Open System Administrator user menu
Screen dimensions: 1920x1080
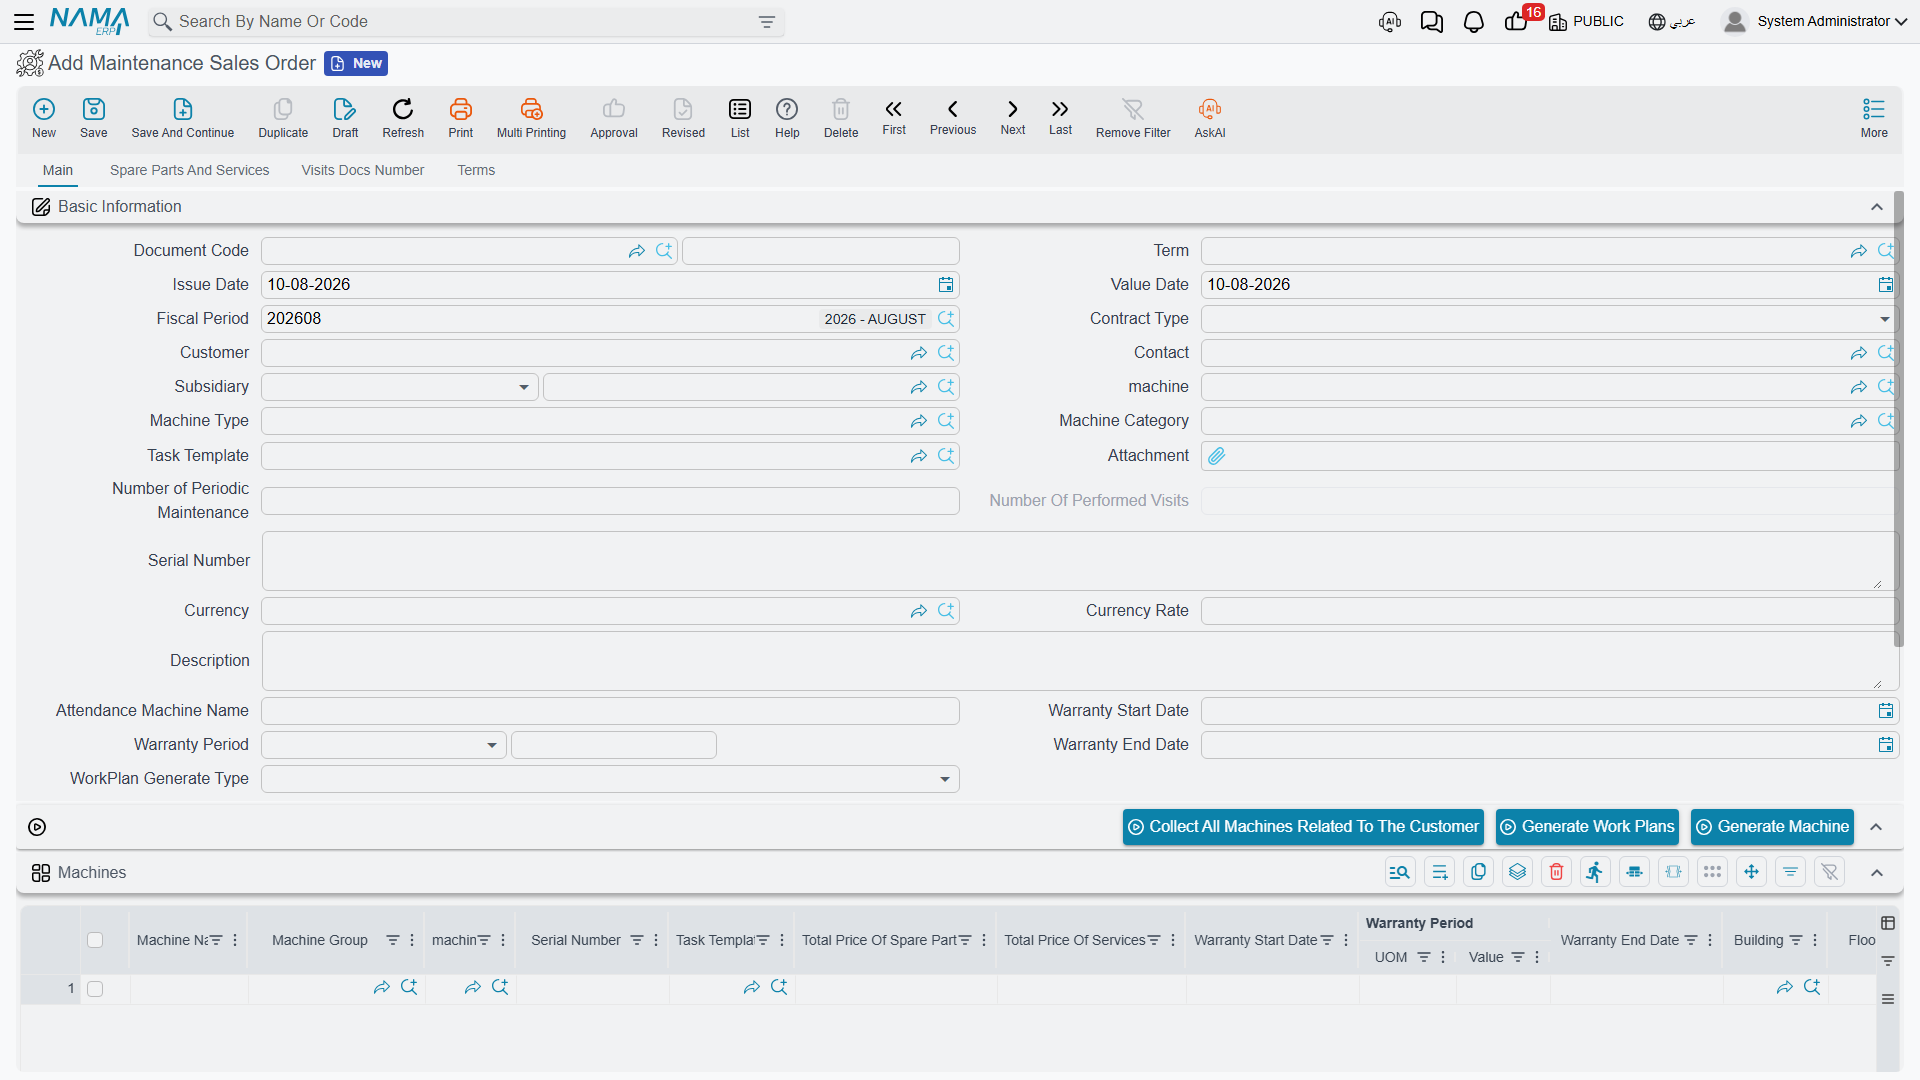[1815, 21]
